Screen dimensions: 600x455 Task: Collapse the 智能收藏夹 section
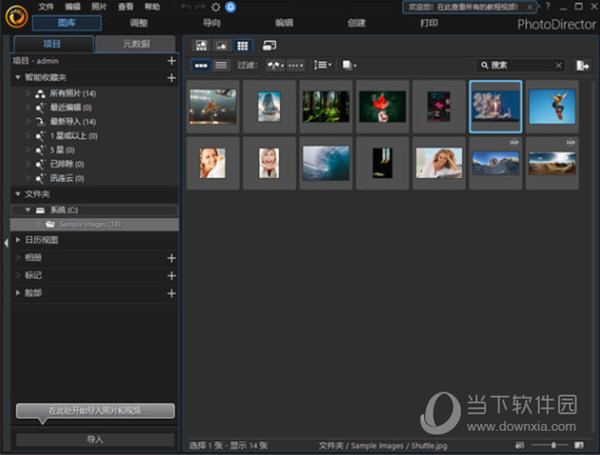coord(18,77)
